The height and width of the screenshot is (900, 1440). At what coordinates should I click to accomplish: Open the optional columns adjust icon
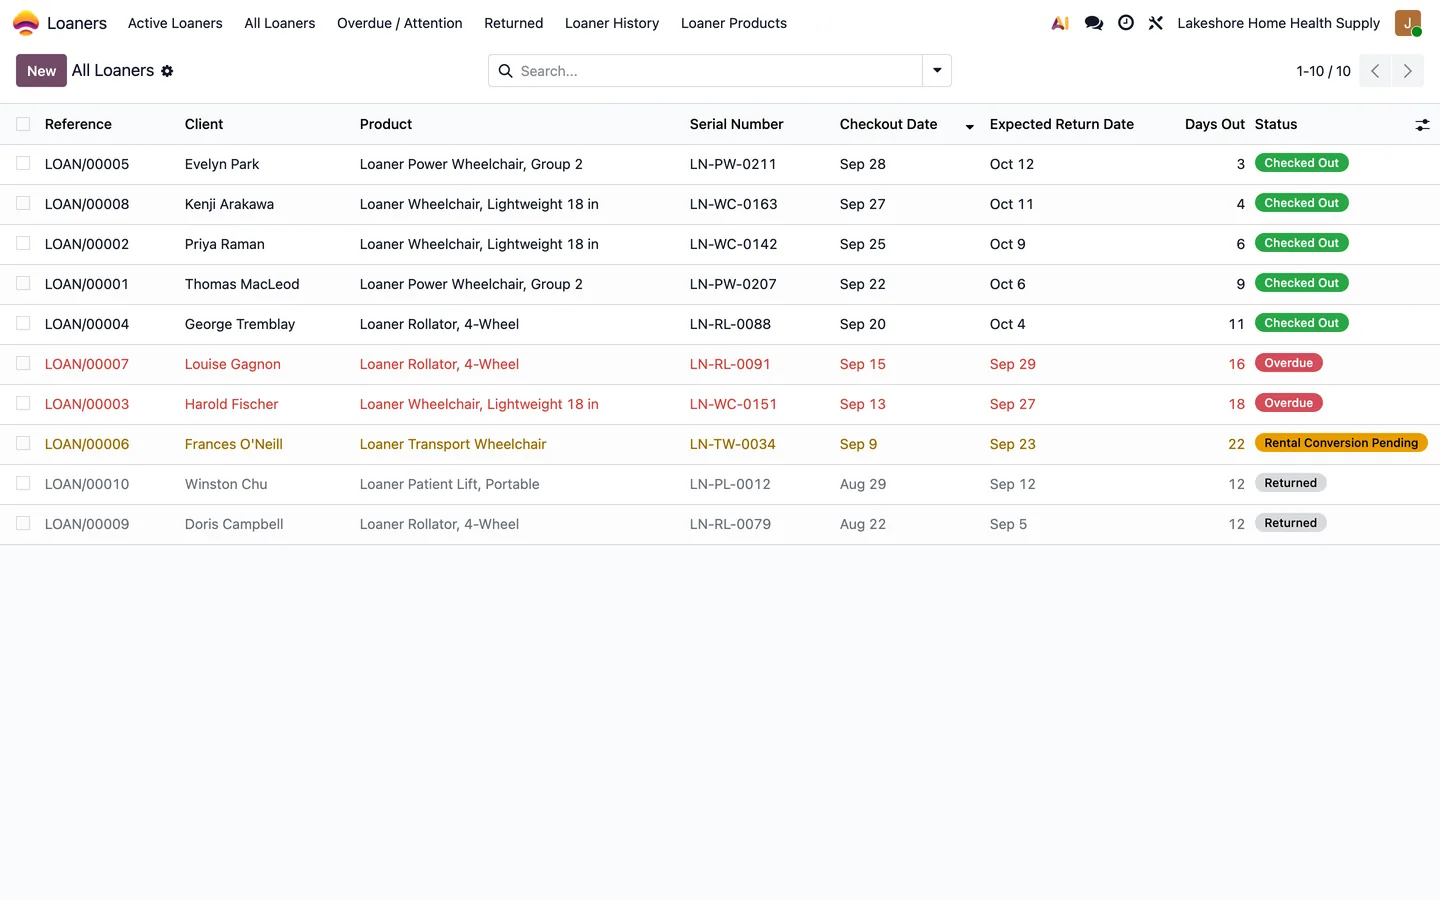(1422, 125)
